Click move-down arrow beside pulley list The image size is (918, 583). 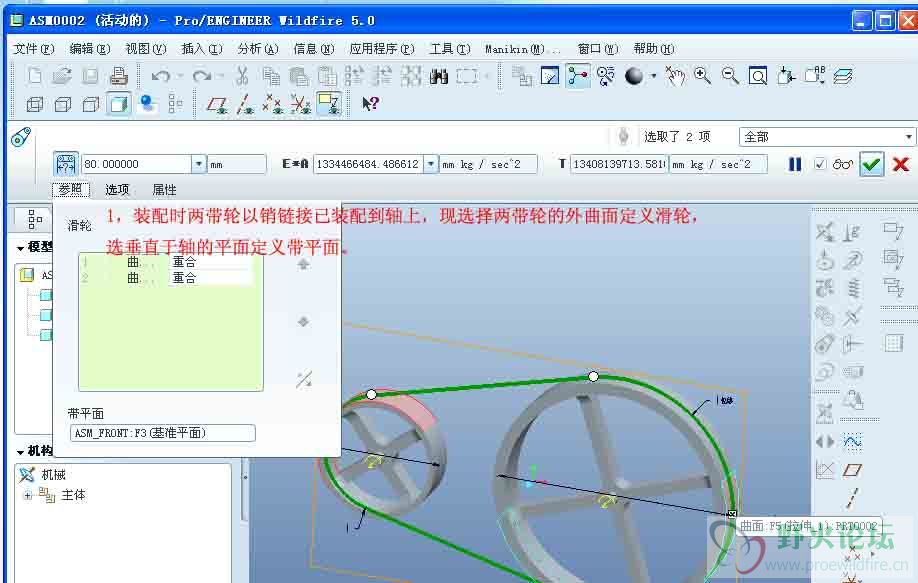(303, 321)
